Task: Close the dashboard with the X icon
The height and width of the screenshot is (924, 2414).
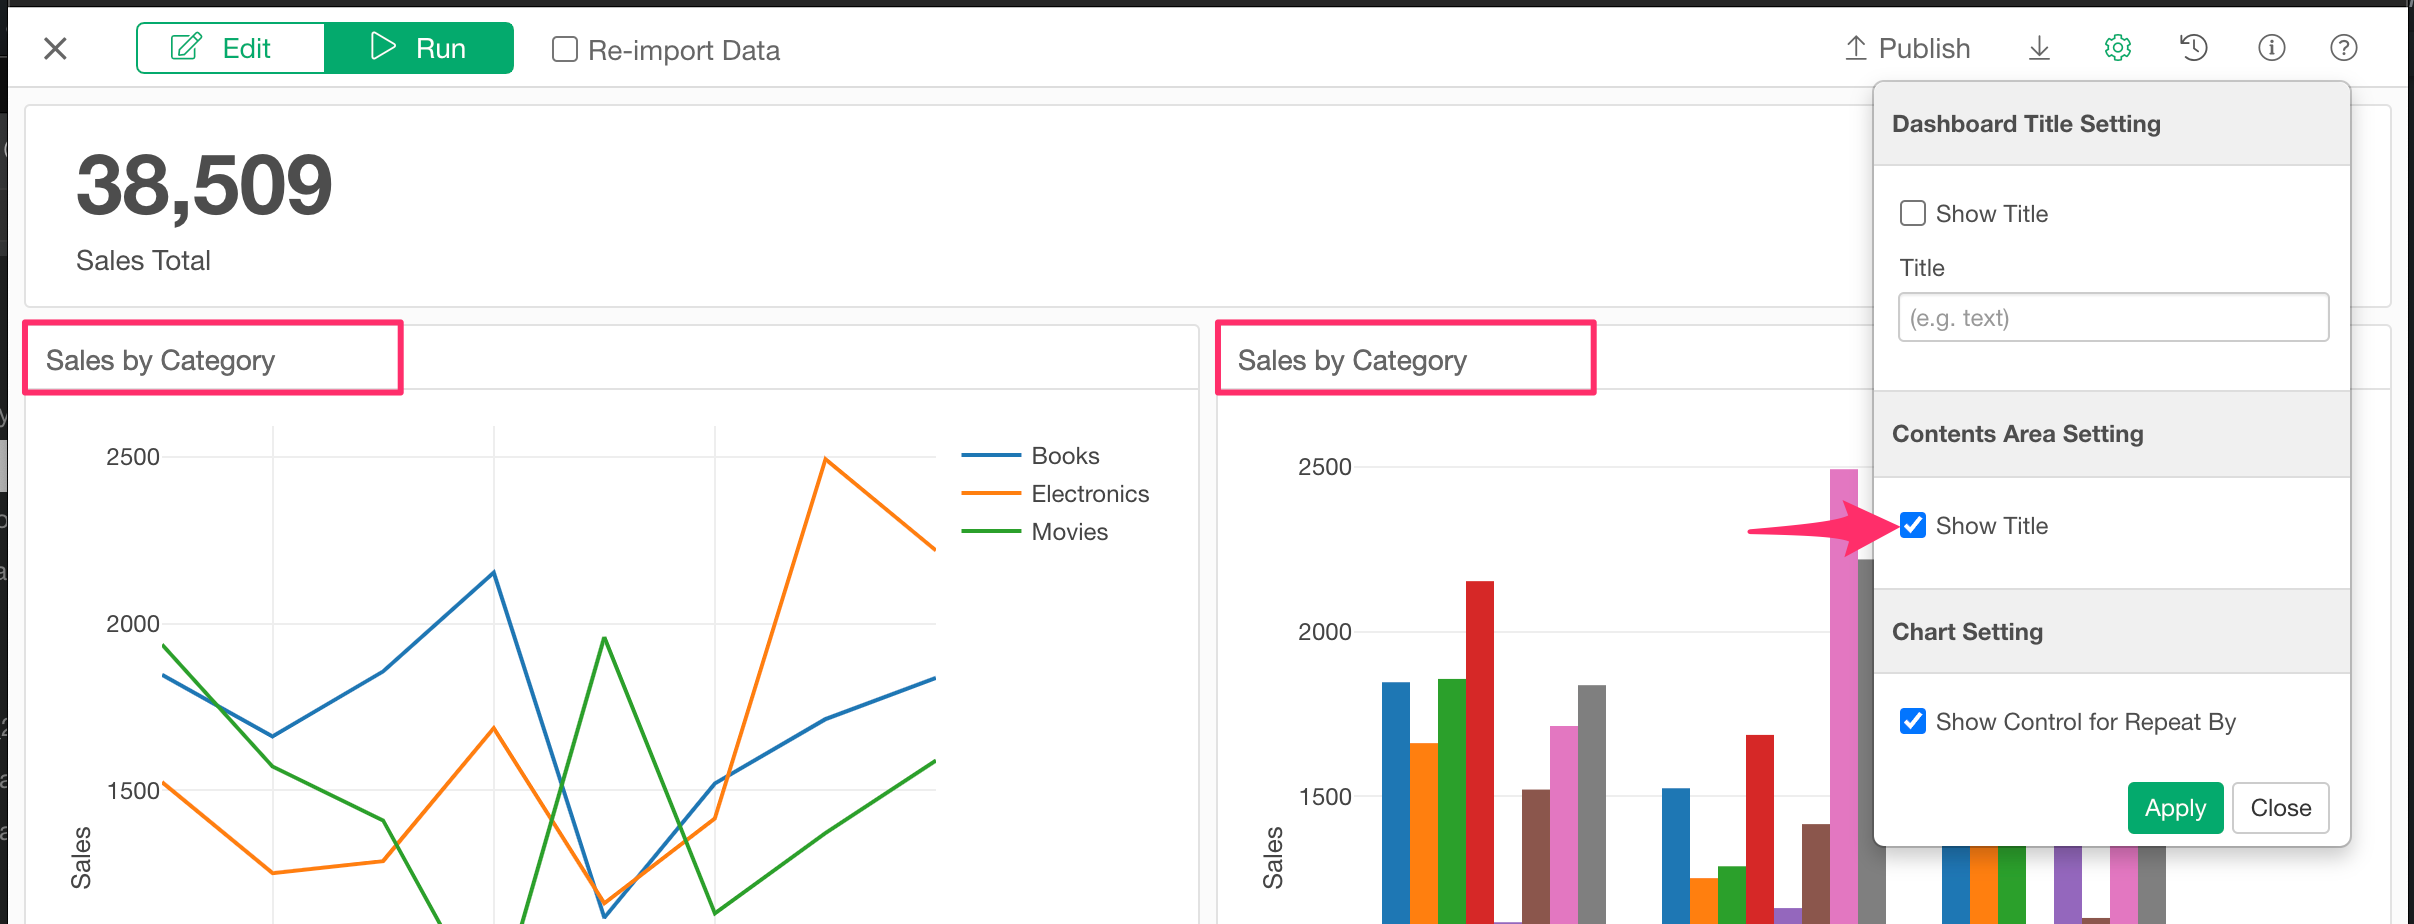Action: (55, 48)
